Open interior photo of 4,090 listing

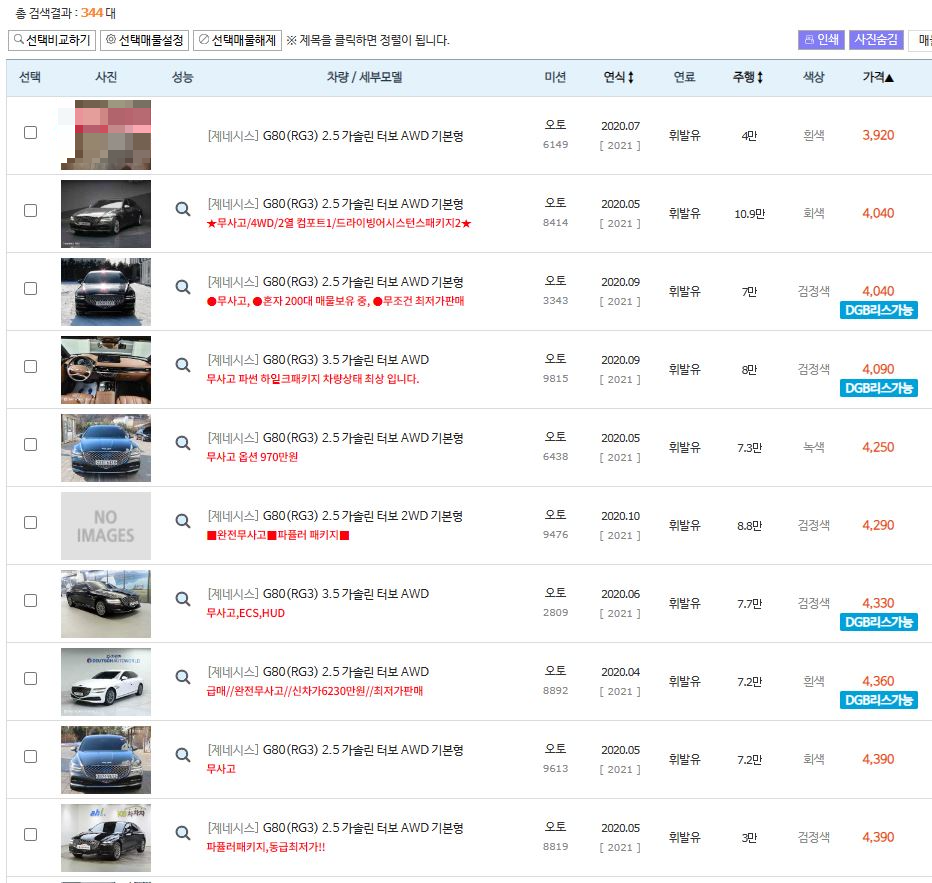tap(106, 370)
